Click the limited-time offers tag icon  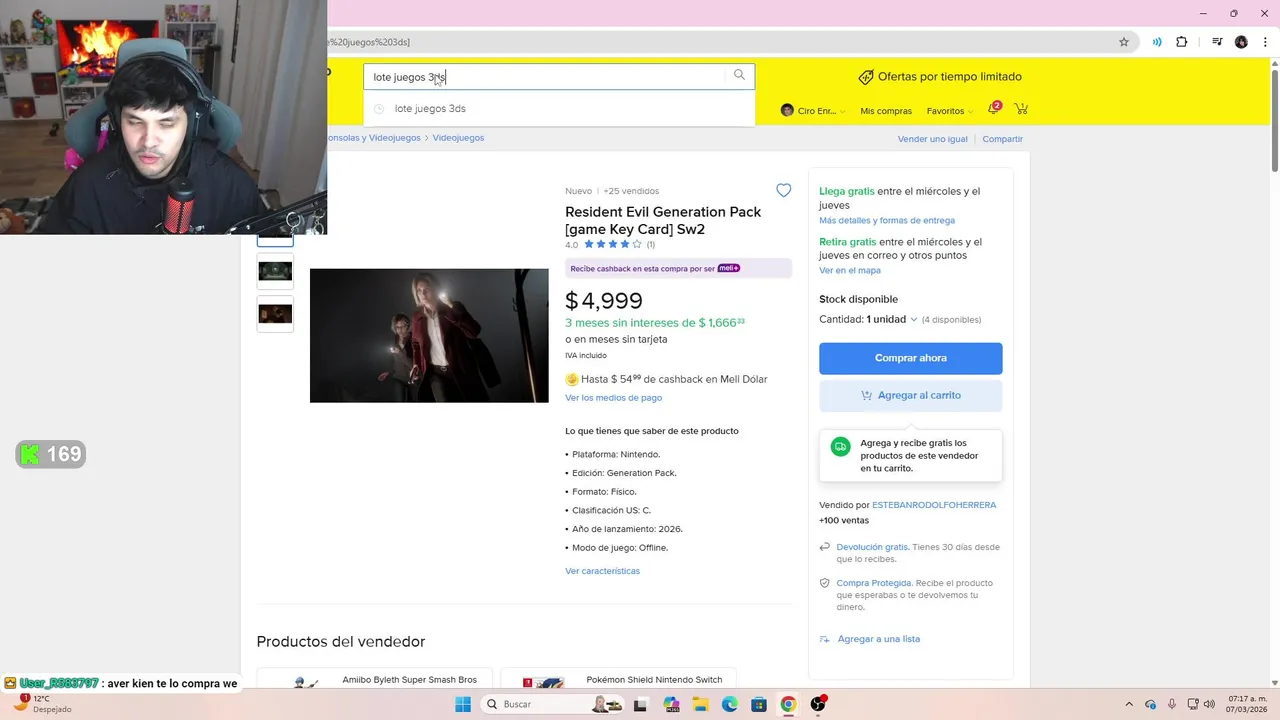[866, 77]
